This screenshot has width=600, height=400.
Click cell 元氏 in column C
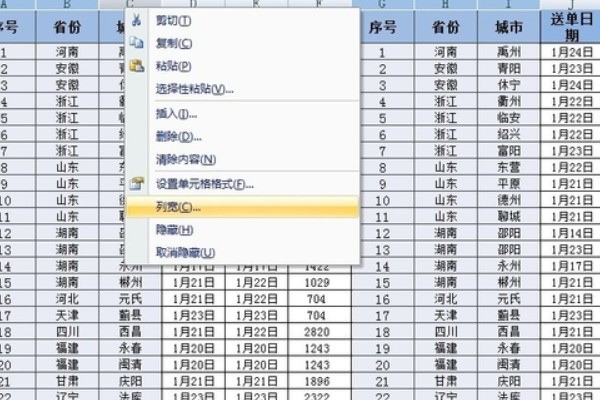(130, 299)
